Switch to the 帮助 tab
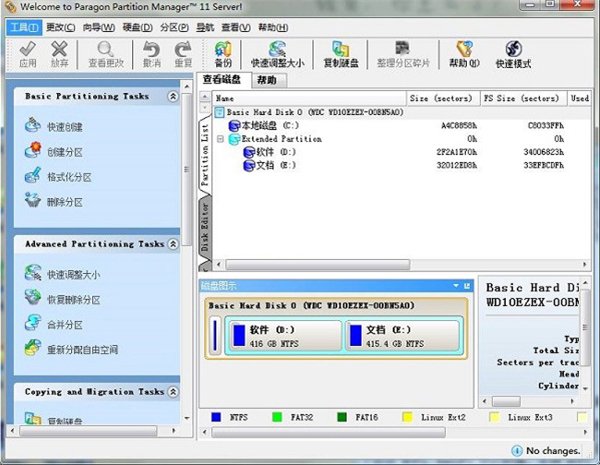This screenshot has width=600, height=465. pos(267,79)
